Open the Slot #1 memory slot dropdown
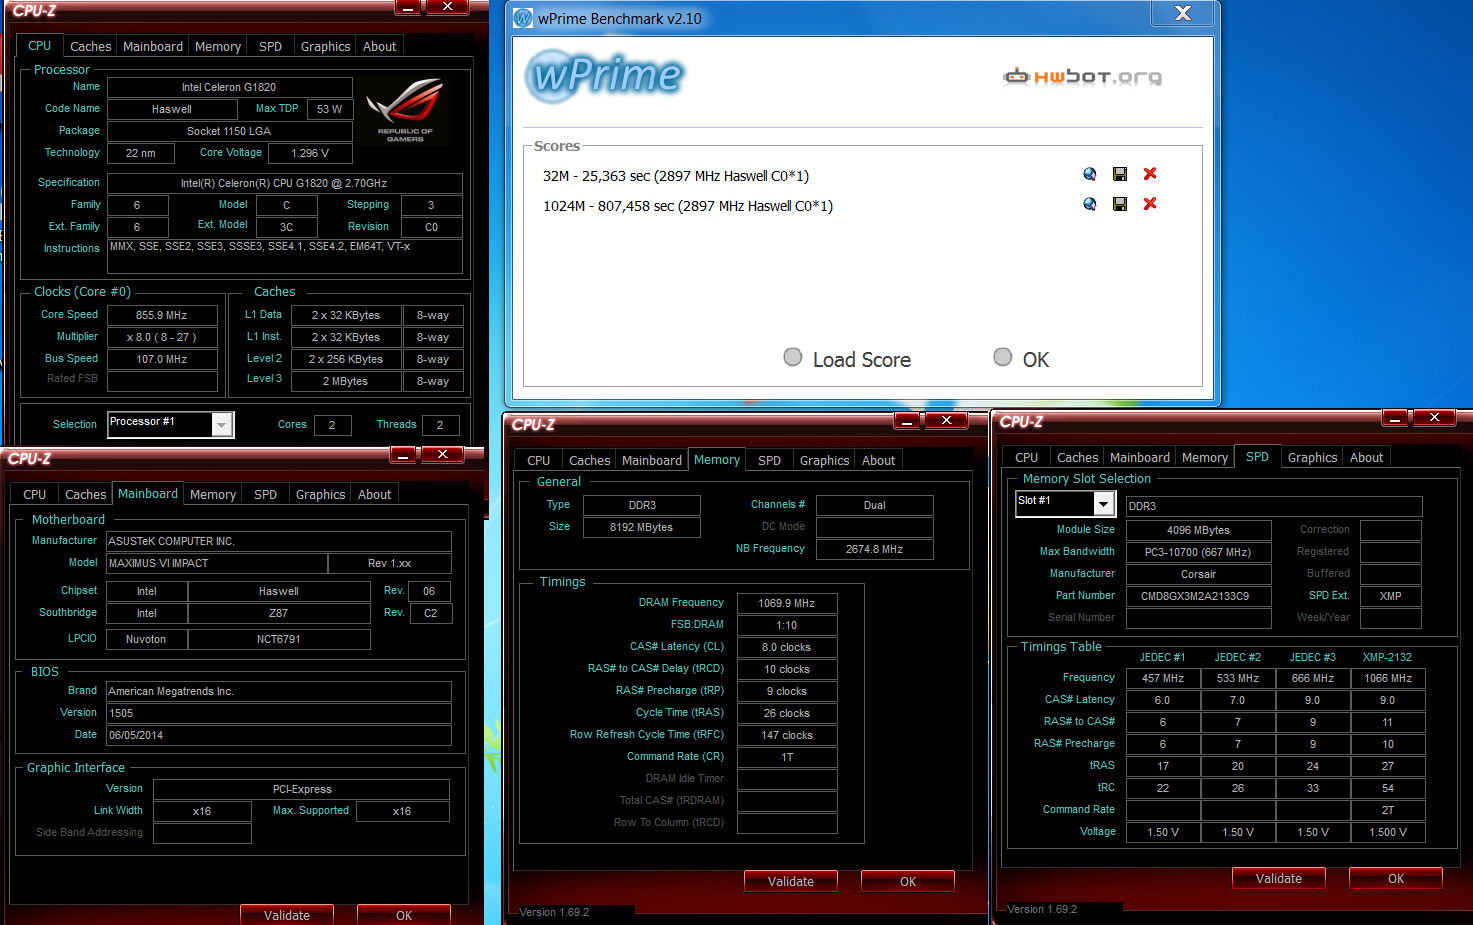This screenshot has height=925, width=1473. [1104, 504]
